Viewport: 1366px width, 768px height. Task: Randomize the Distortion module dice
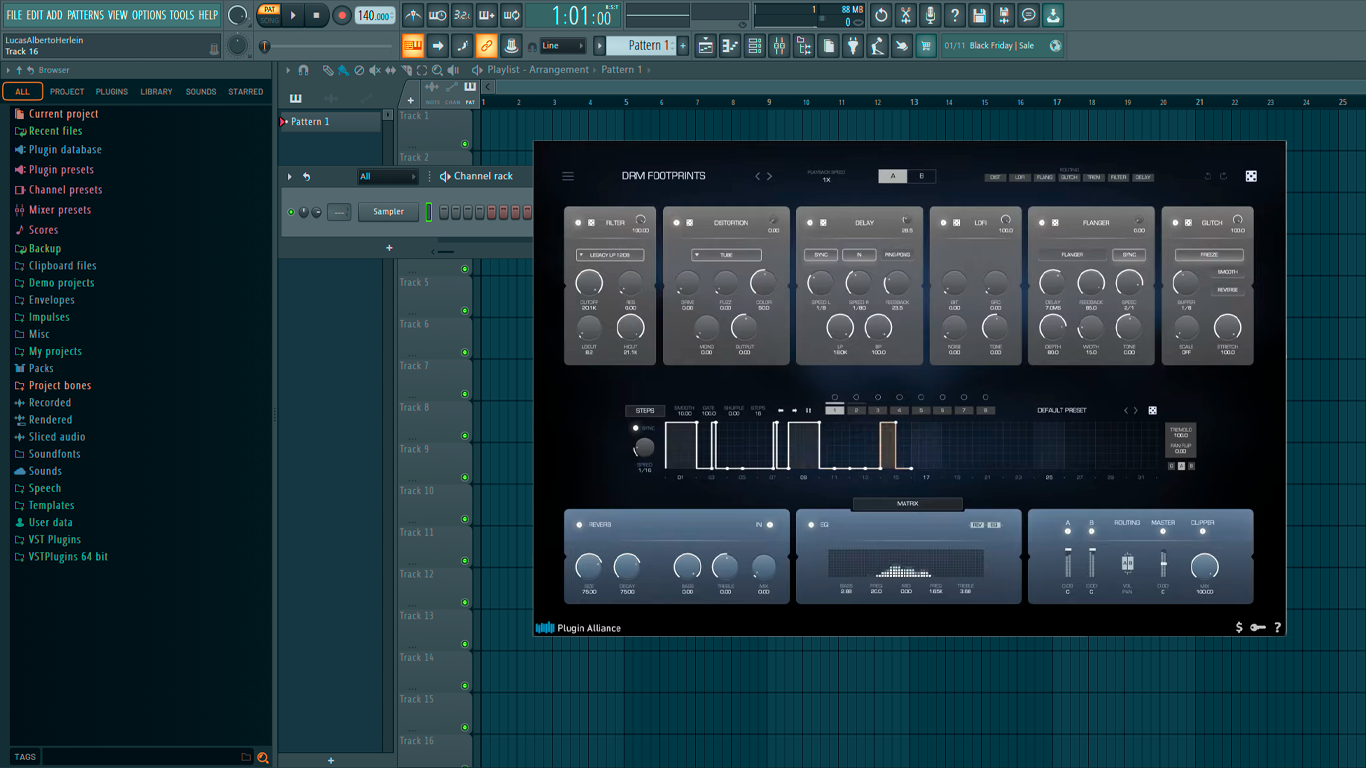tap(690, 223)
